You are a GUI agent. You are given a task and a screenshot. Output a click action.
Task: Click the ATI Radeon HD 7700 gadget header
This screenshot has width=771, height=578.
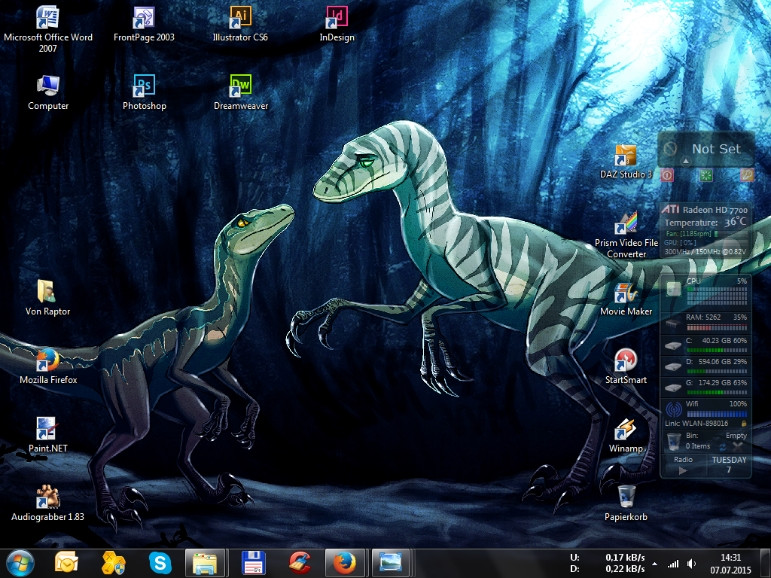coord(705,210)
